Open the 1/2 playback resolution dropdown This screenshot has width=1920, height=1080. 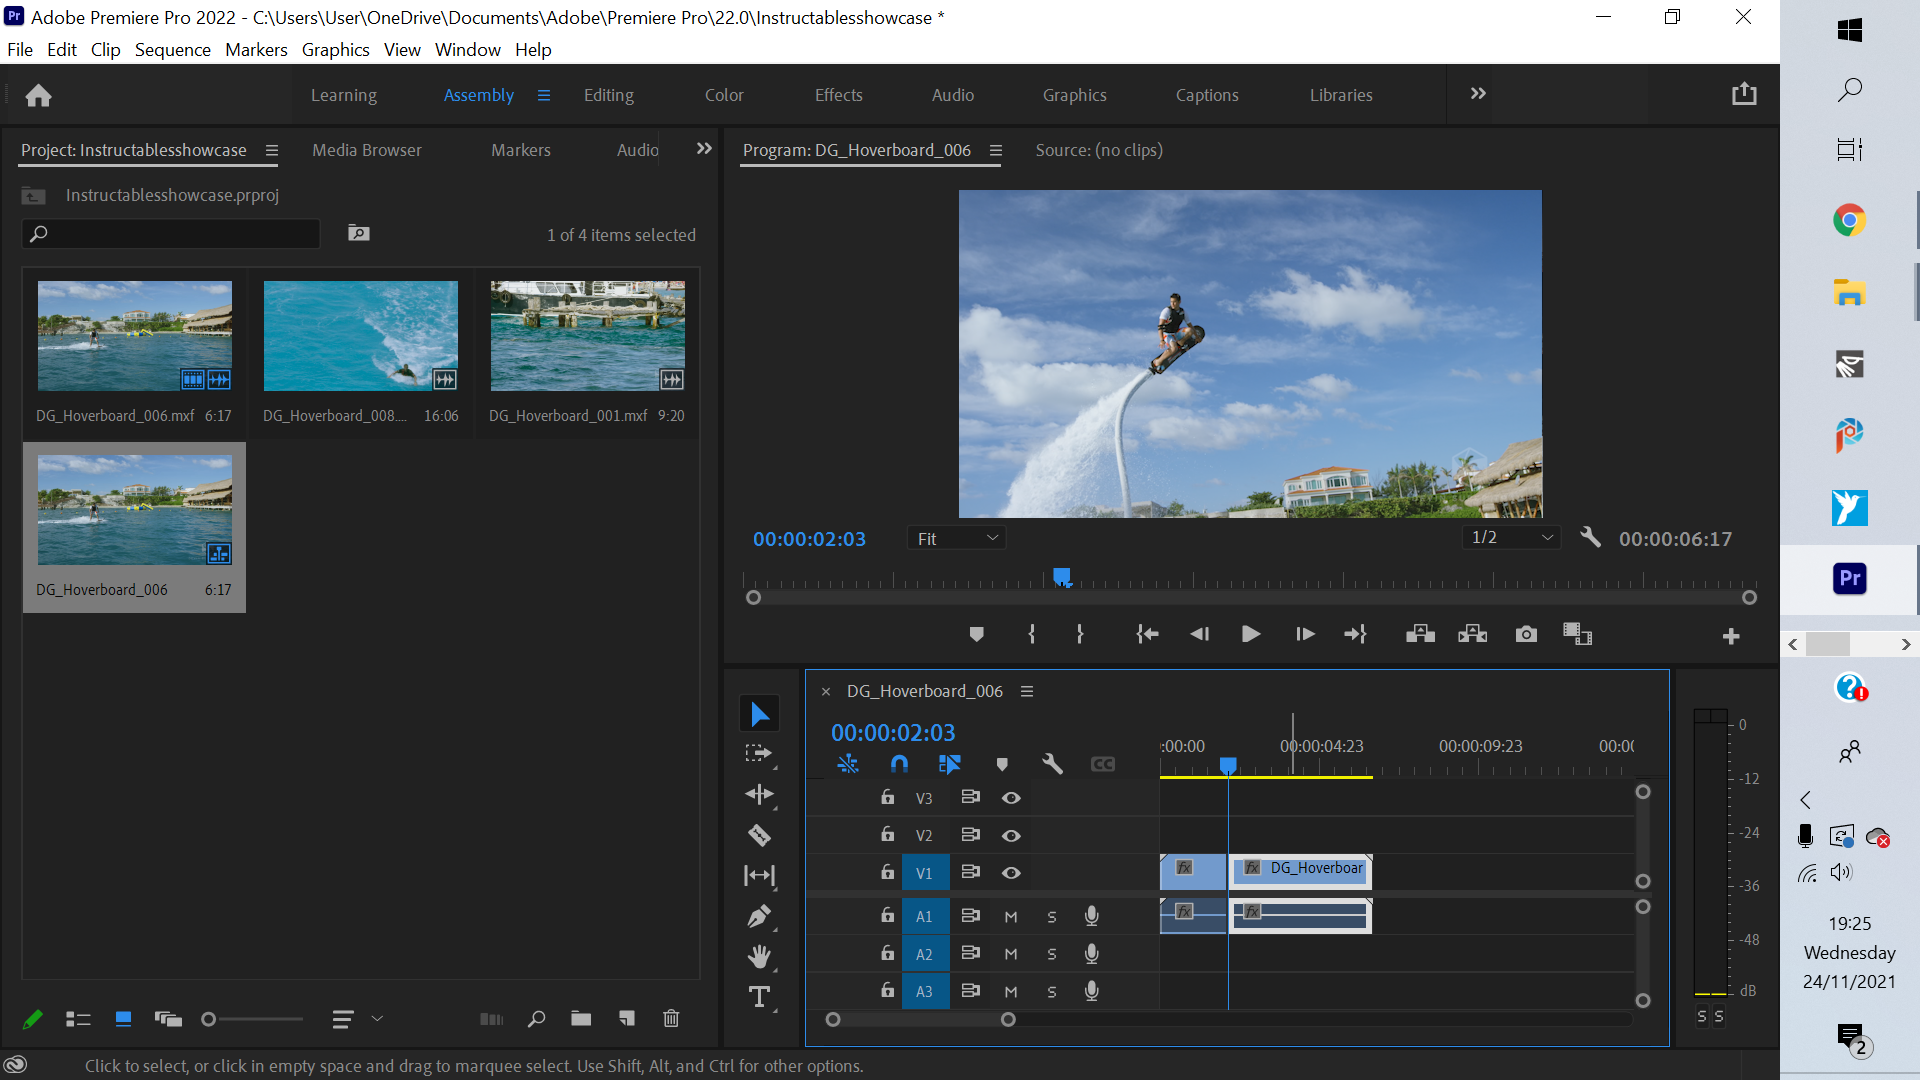(1511, 538)
